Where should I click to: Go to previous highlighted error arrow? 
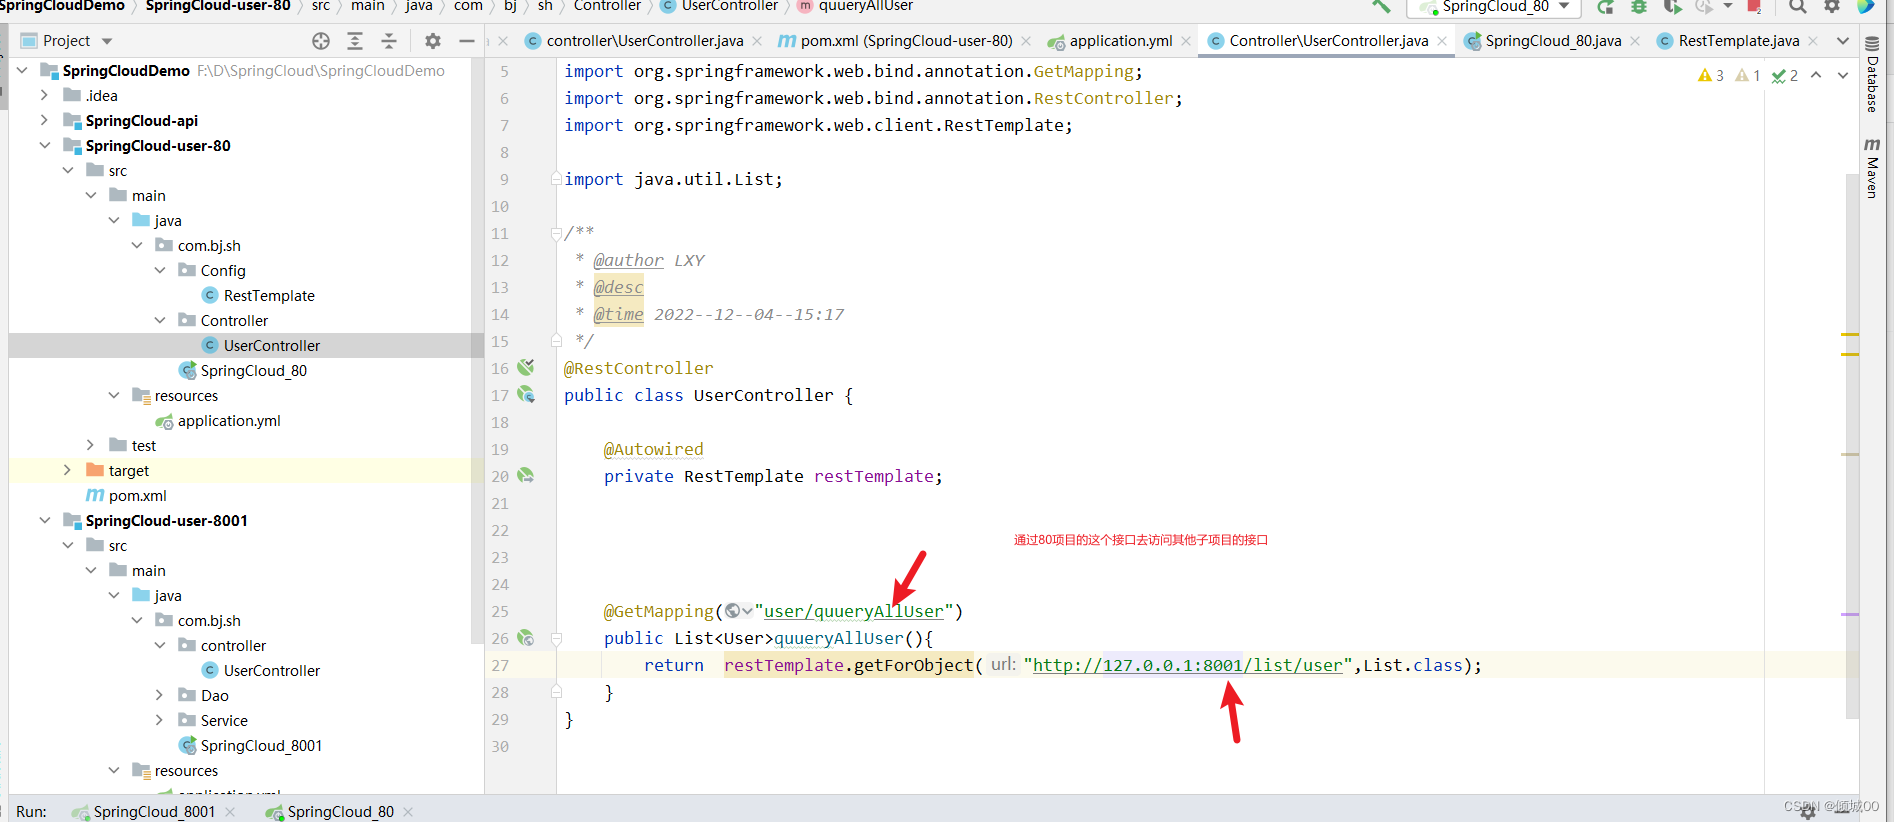(1816, 75)
